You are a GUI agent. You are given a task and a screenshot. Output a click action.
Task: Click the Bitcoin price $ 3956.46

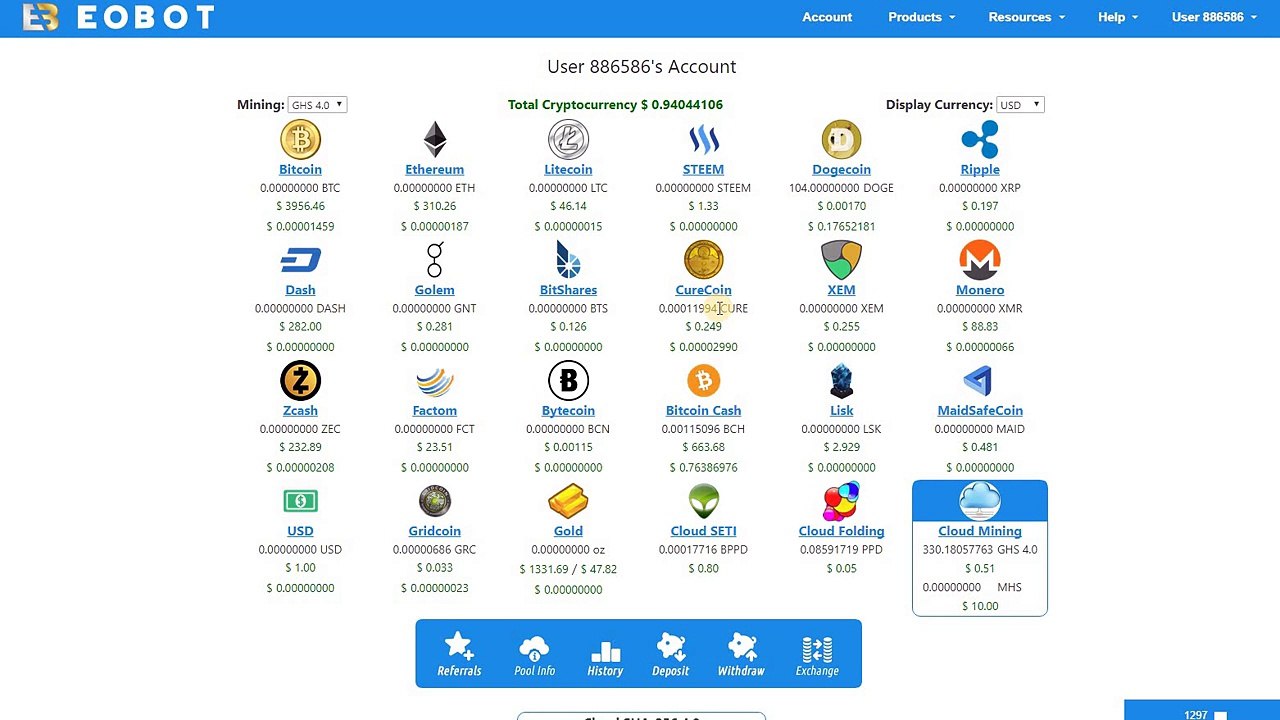300,206
